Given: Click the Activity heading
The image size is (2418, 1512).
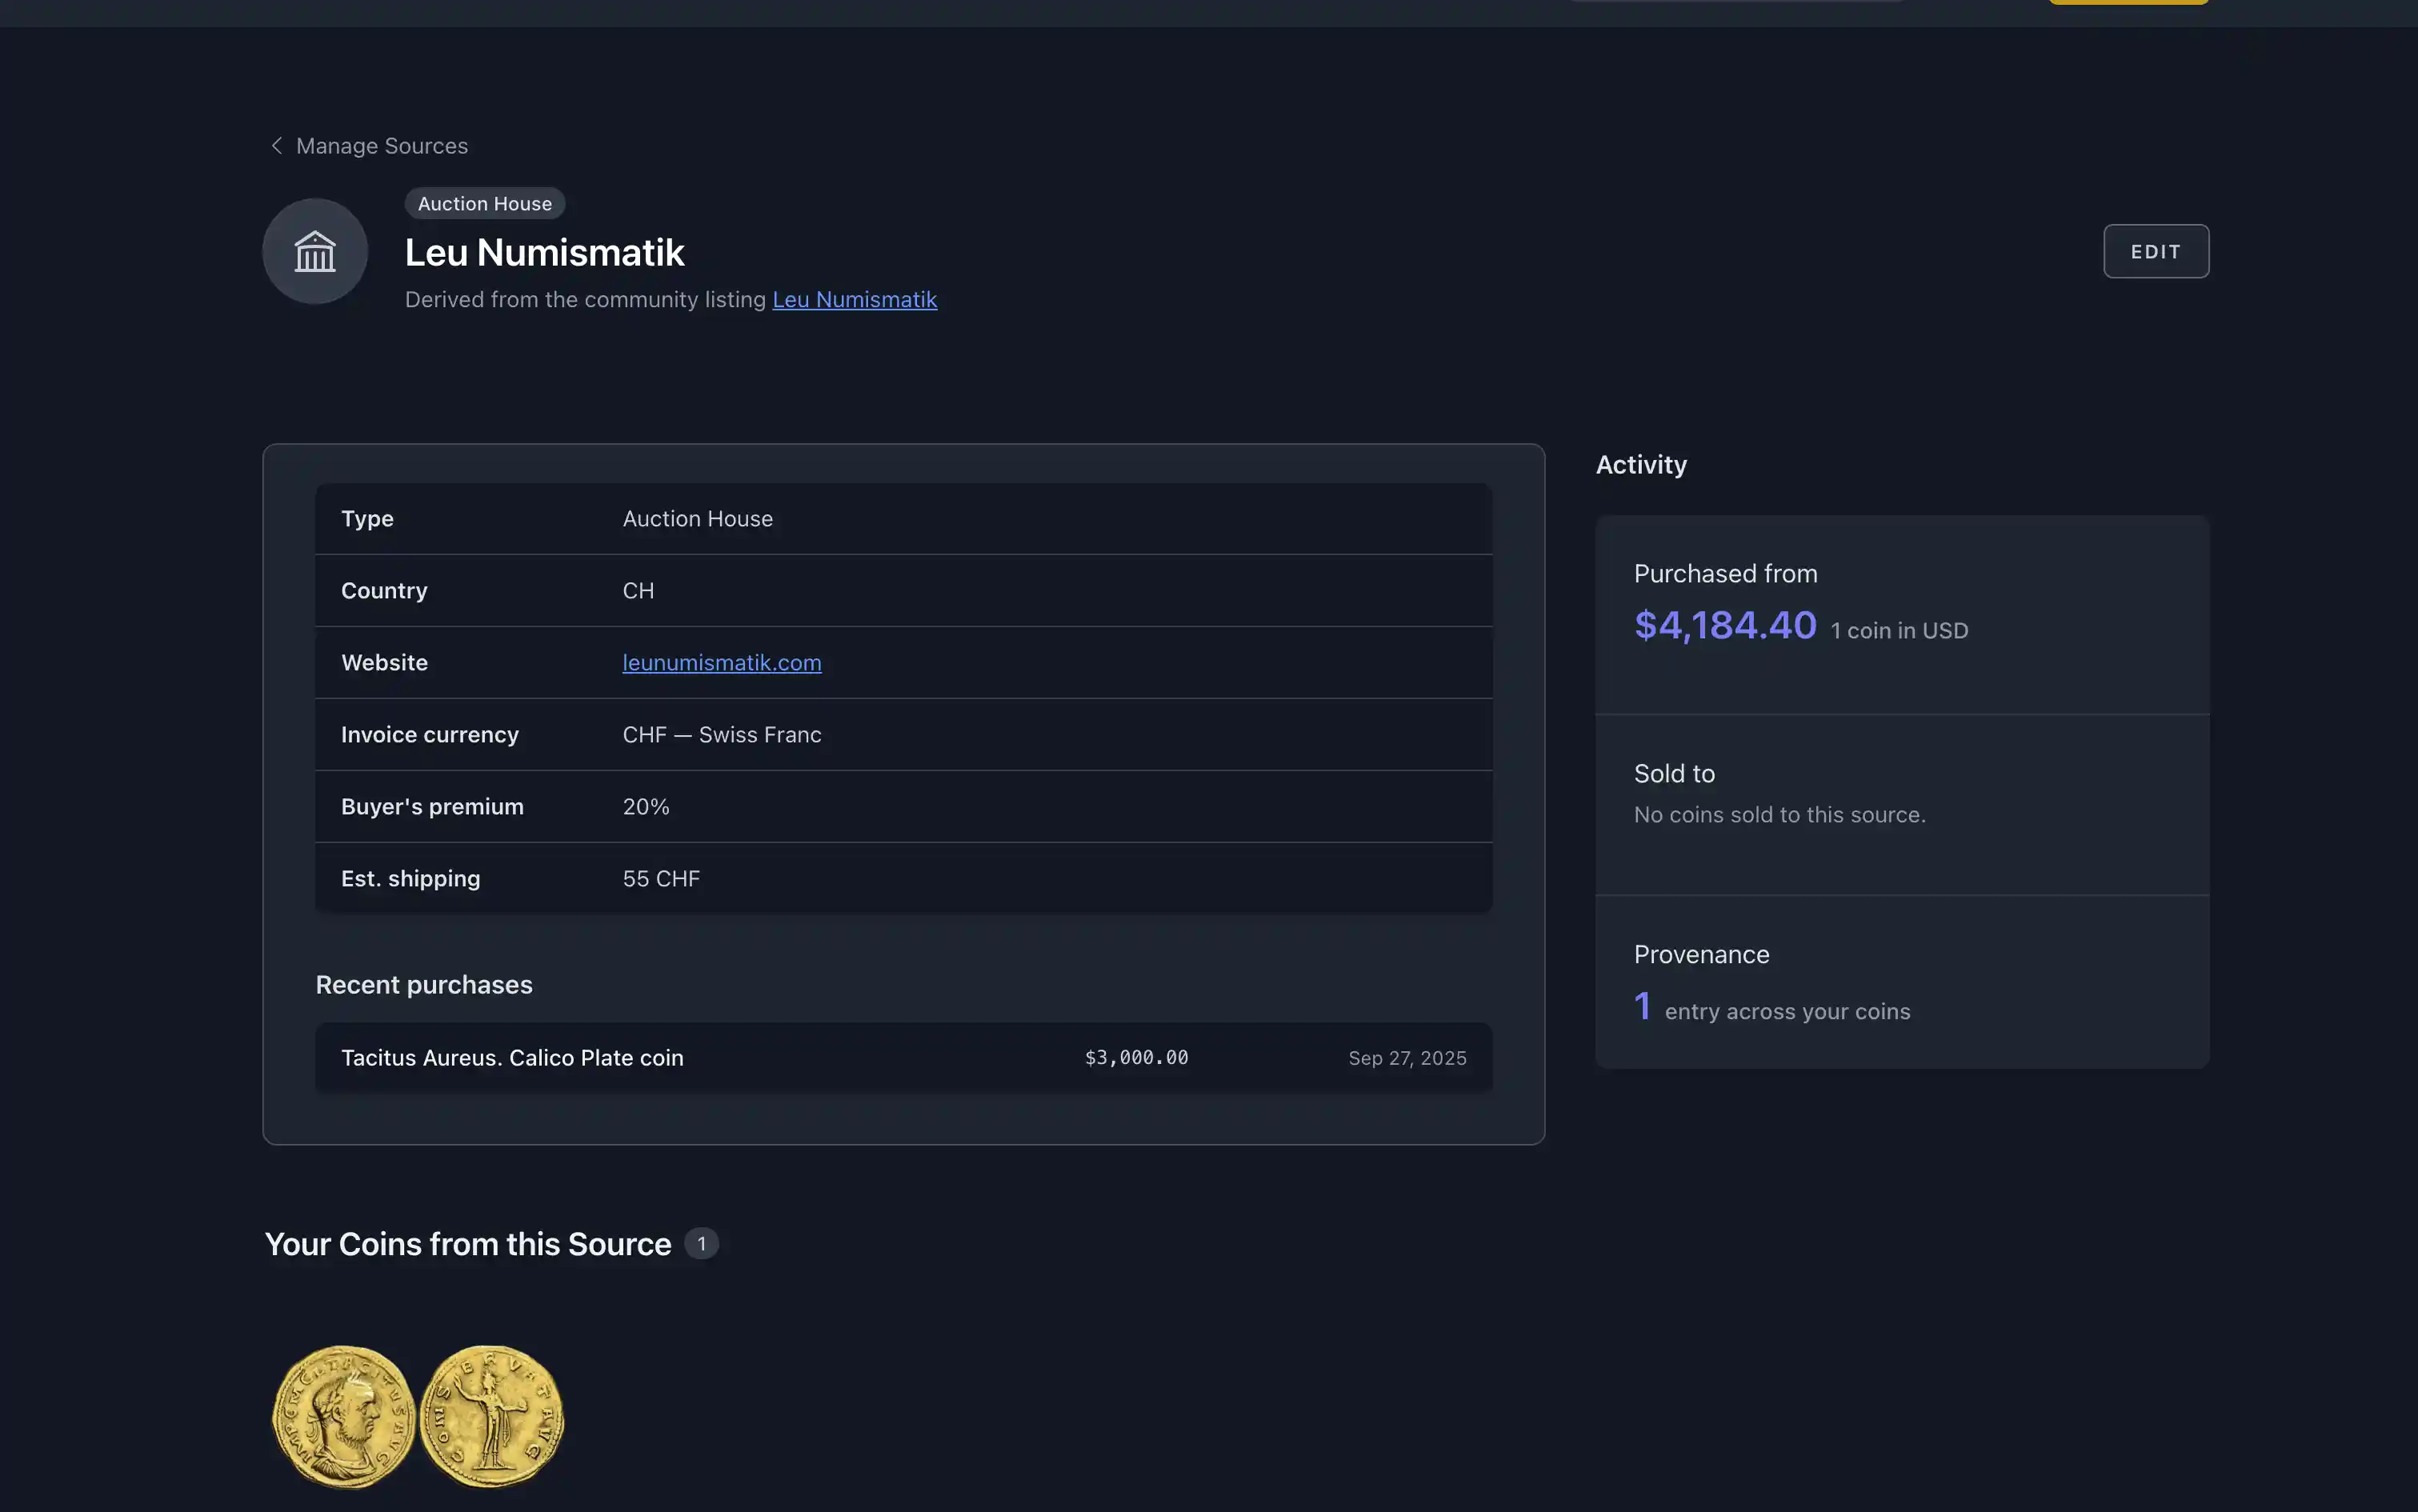Looking at the screenshot, I should tap(1641, 465).
